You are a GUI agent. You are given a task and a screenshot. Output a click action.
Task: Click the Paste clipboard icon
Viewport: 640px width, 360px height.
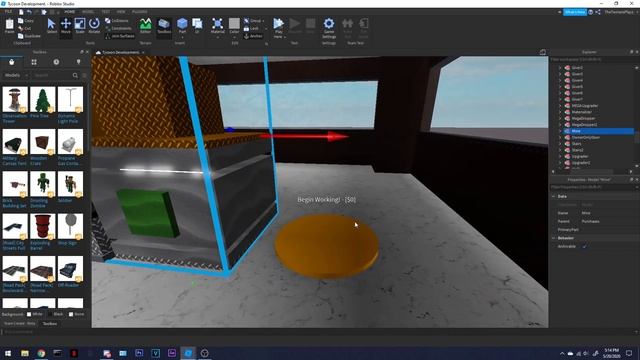click(9, 26)
